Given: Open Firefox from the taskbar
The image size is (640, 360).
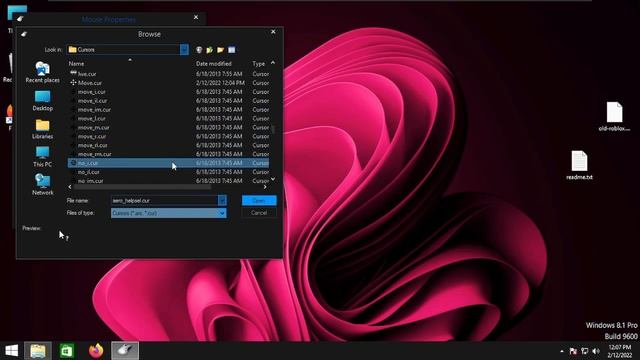Looking at the screenshot, I should [96, 351].
